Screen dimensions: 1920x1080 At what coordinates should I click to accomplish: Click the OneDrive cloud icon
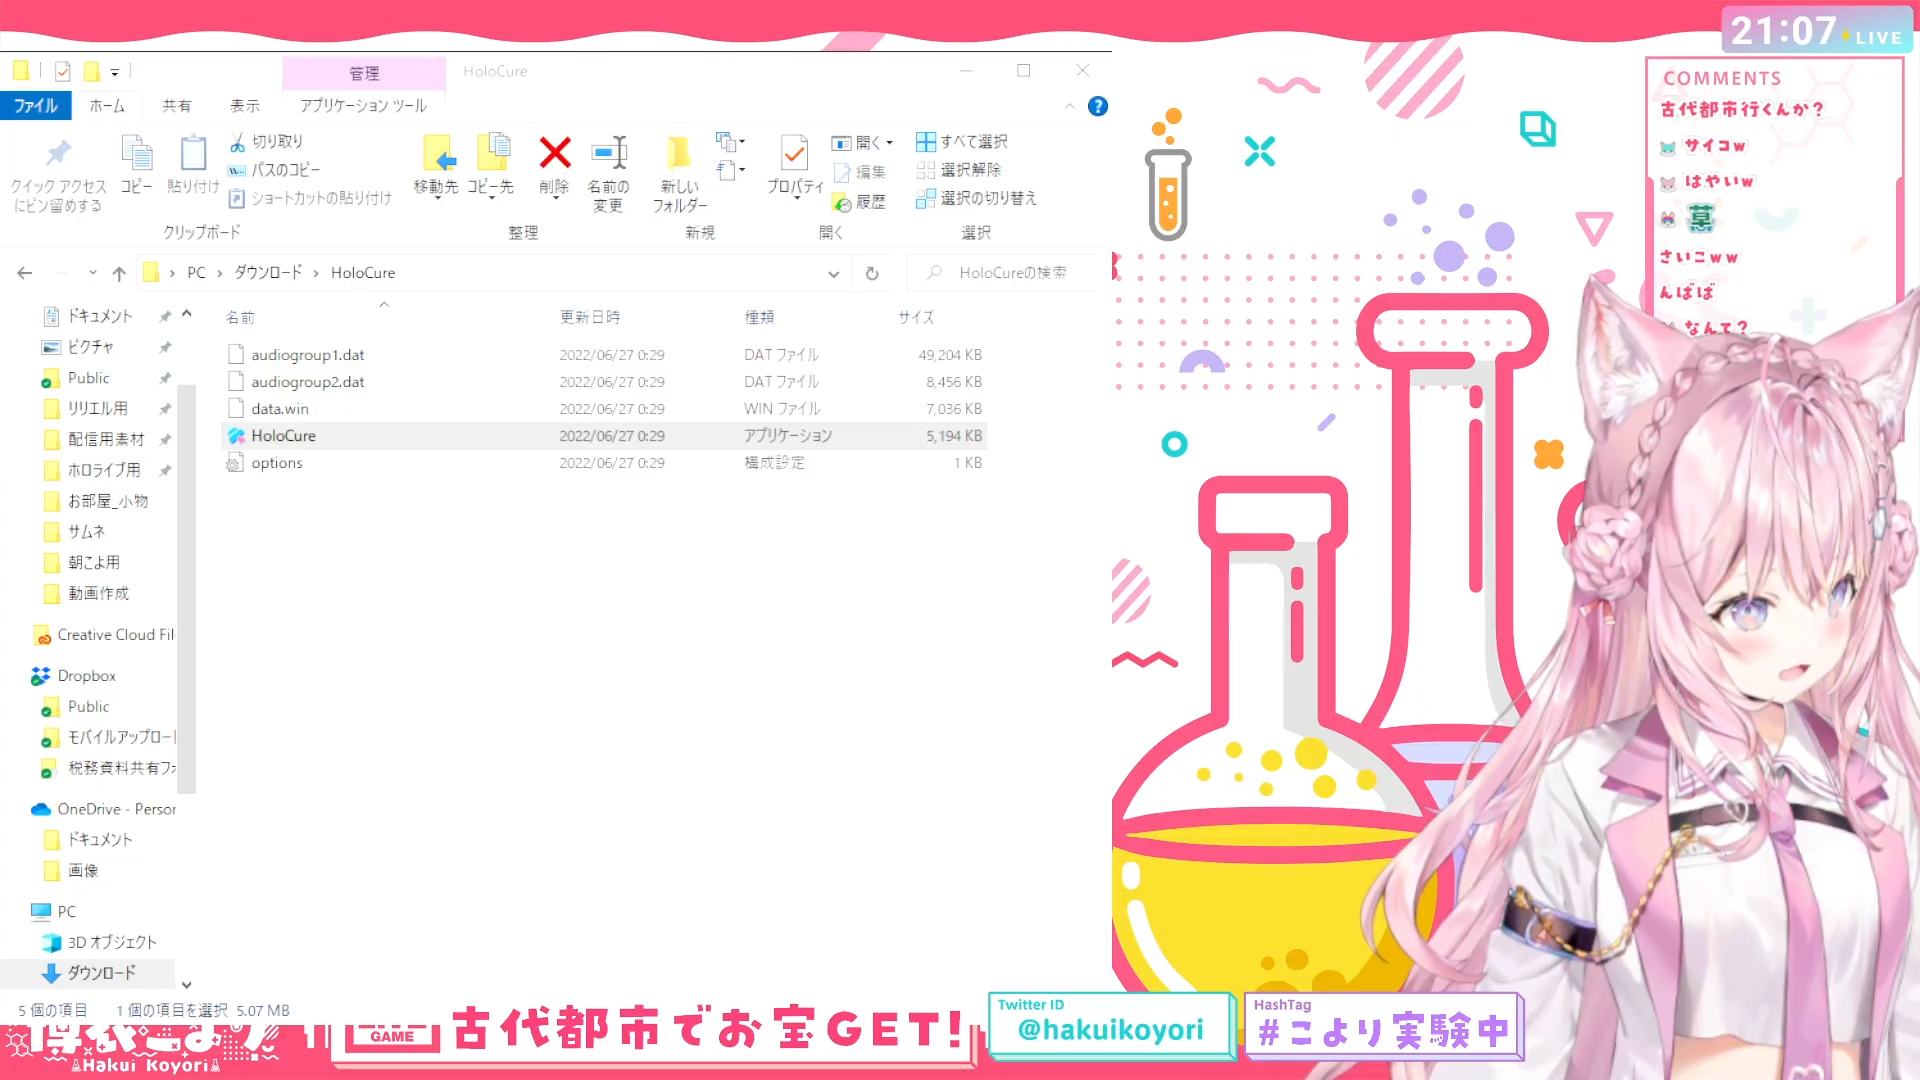[x=41, y=809]
